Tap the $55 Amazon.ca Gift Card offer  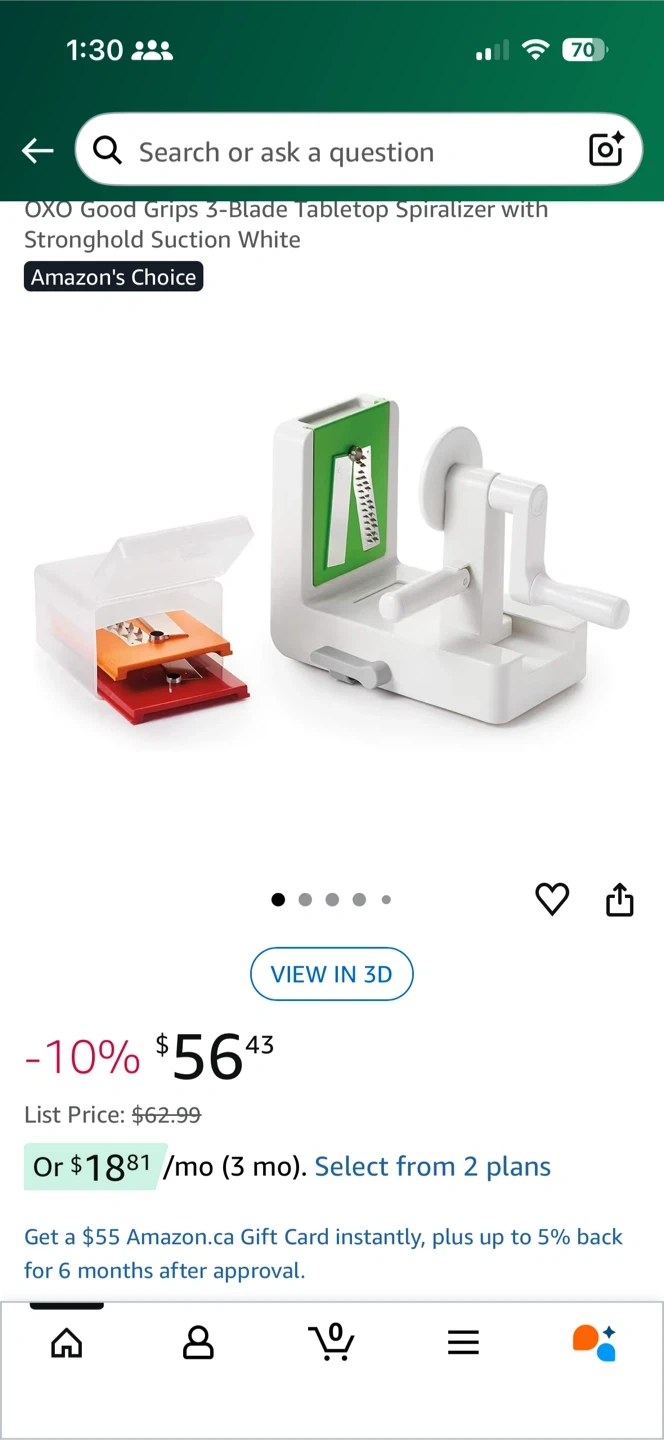(x=324, y=1254)
